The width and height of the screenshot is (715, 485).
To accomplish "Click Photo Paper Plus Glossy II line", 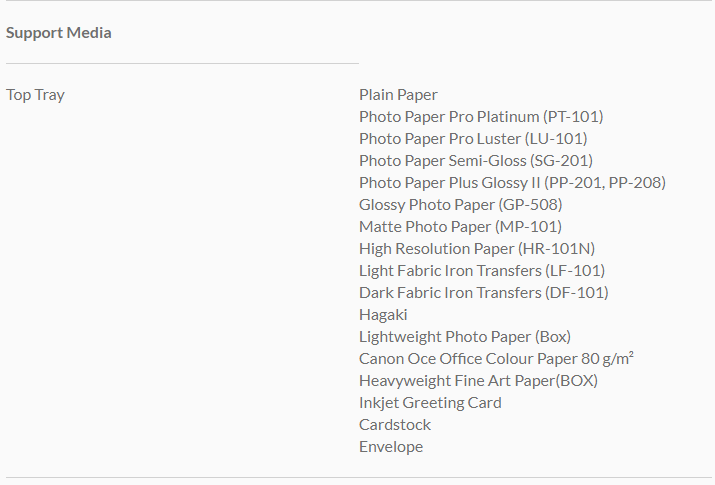I will pyautogui.click(x=512, y=183).
